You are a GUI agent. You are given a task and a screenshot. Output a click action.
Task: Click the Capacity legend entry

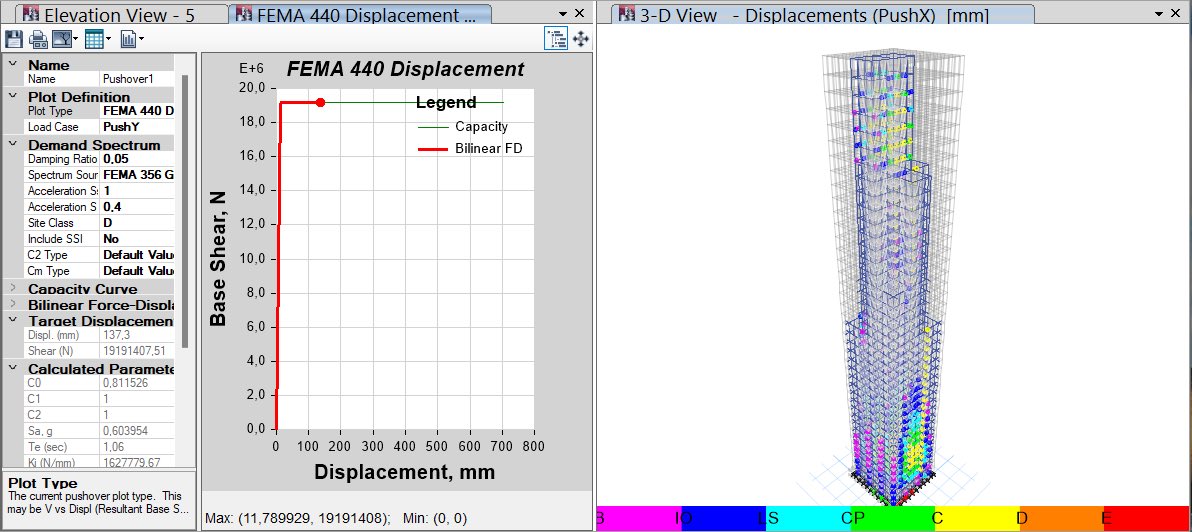(464, 127)
